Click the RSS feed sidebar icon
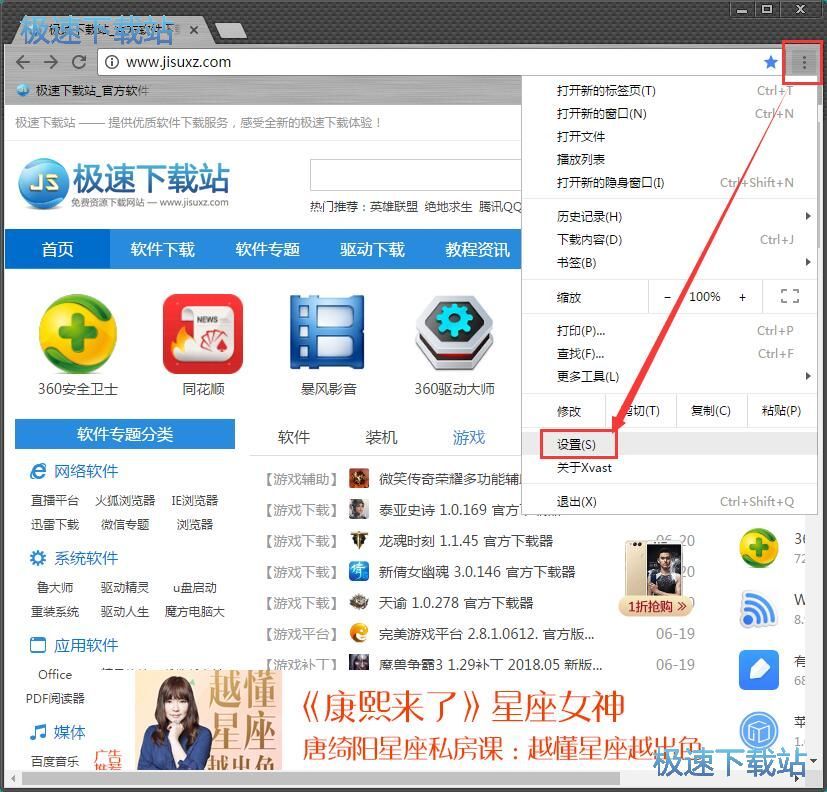Screen dimensions: 827x792 758,609
